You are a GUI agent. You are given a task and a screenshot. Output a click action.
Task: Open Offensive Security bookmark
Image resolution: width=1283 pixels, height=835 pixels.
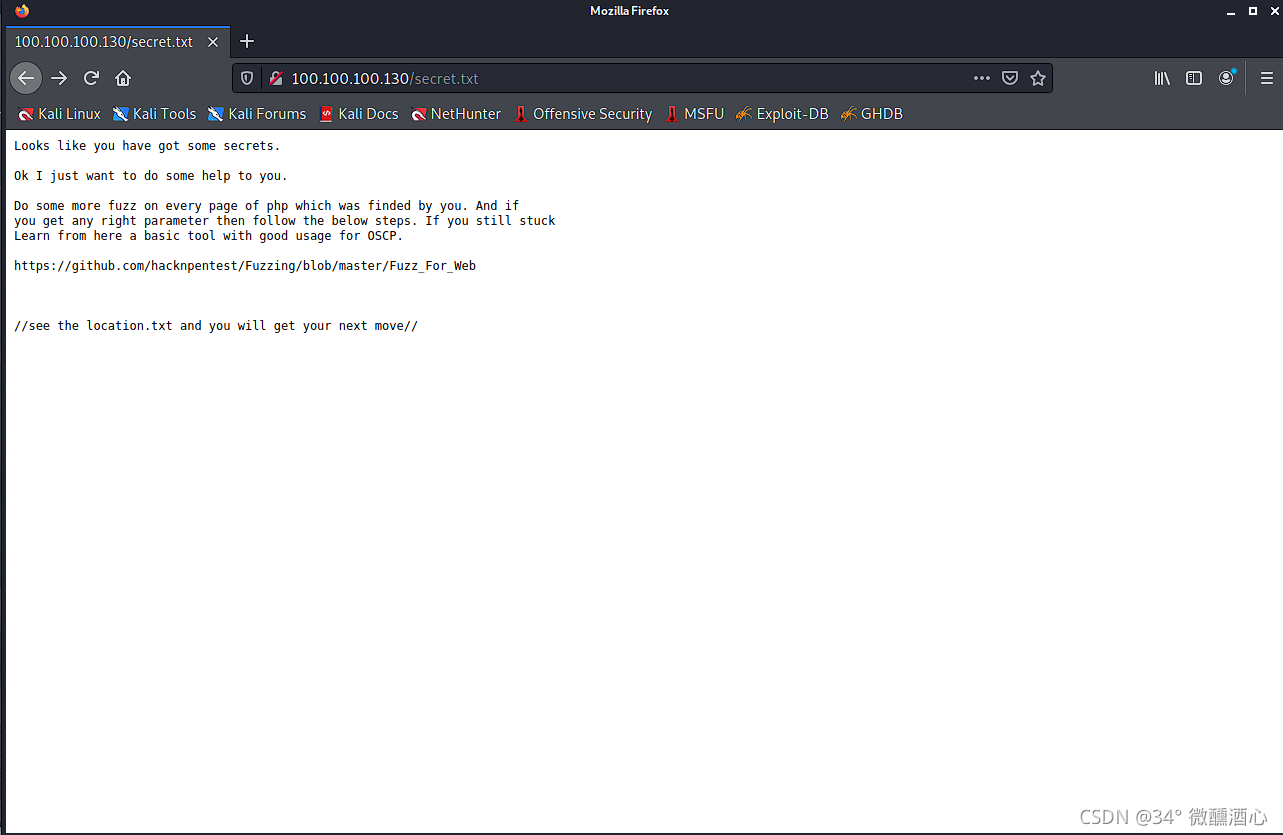pos(582,114)
